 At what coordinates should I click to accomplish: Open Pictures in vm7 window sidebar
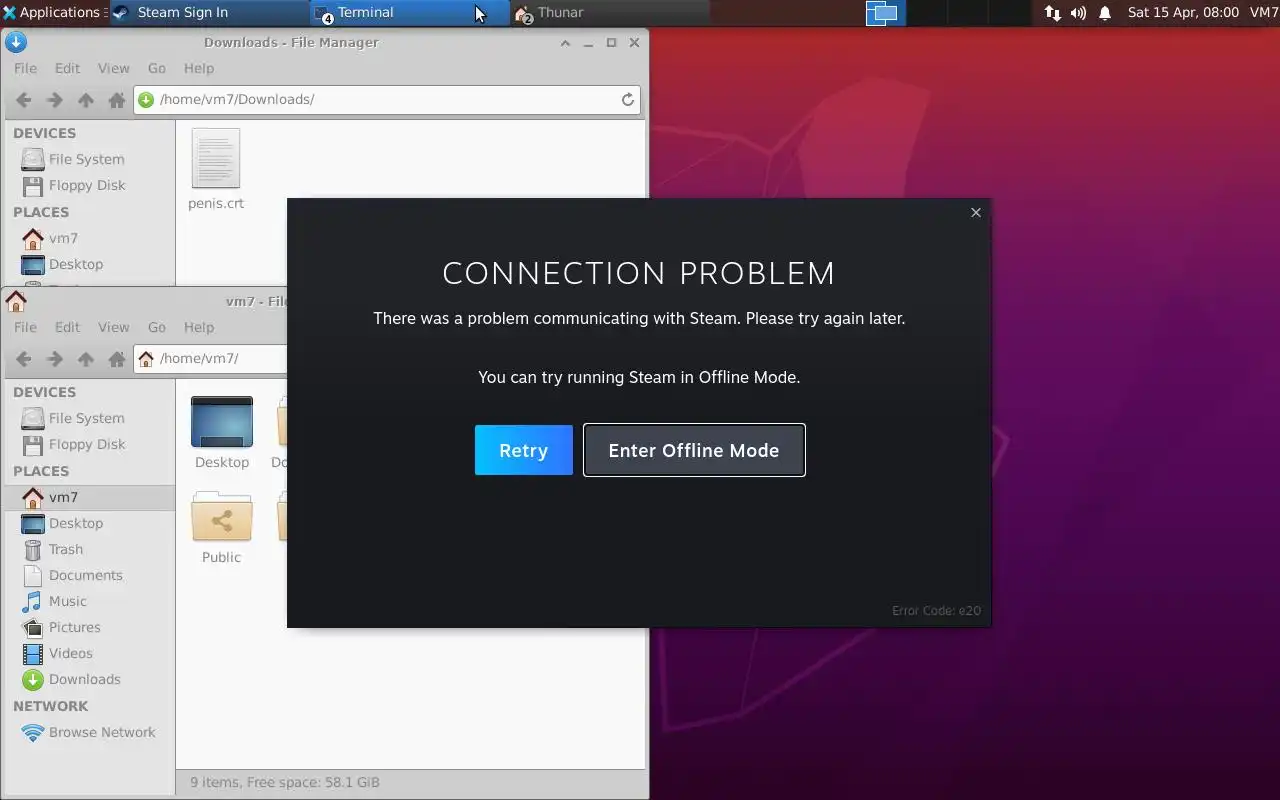click(x=75, y=627)
